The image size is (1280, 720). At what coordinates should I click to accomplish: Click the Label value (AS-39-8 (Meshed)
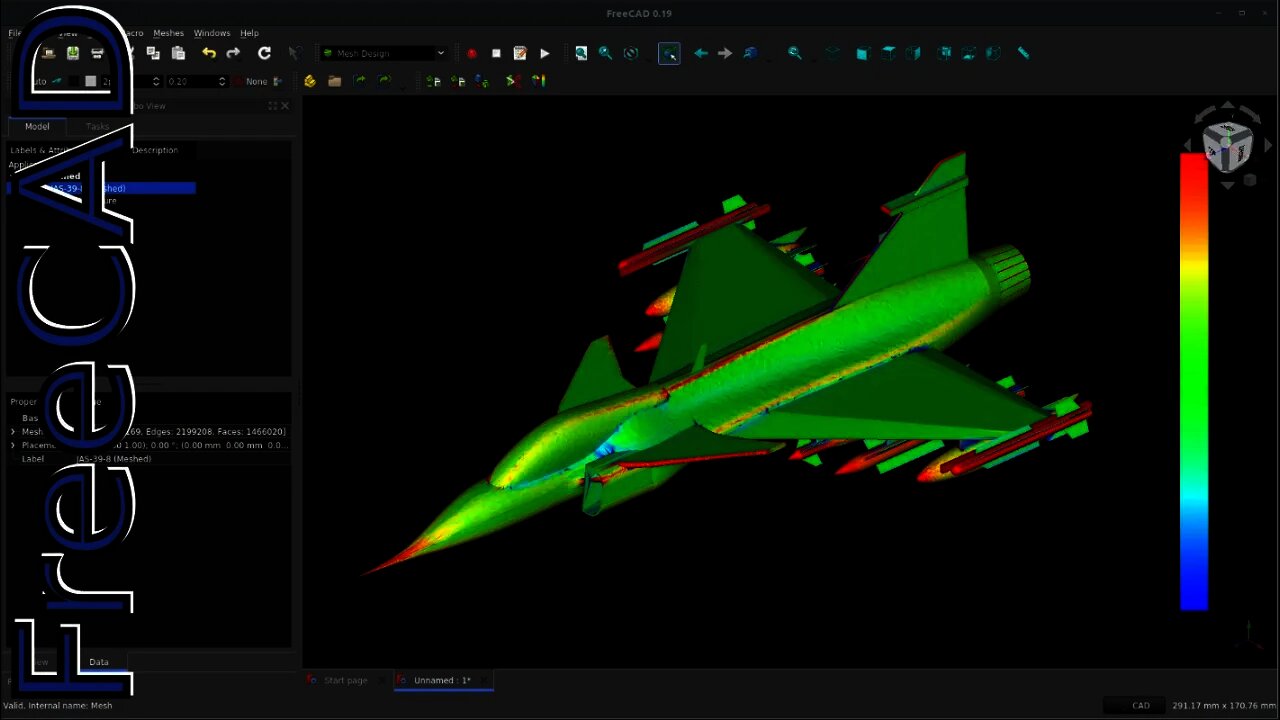(x=114, y=459)
